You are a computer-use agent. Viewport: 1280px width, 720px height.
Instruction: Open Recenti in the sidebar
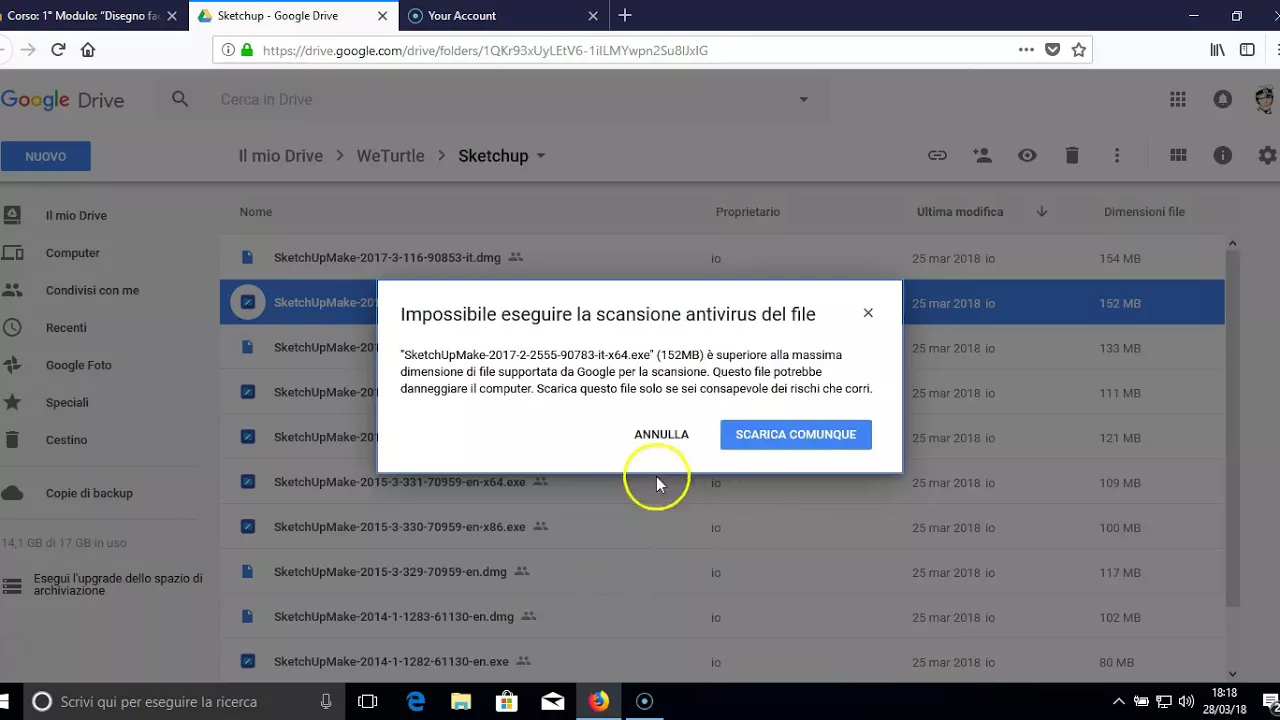click(66, 327)
